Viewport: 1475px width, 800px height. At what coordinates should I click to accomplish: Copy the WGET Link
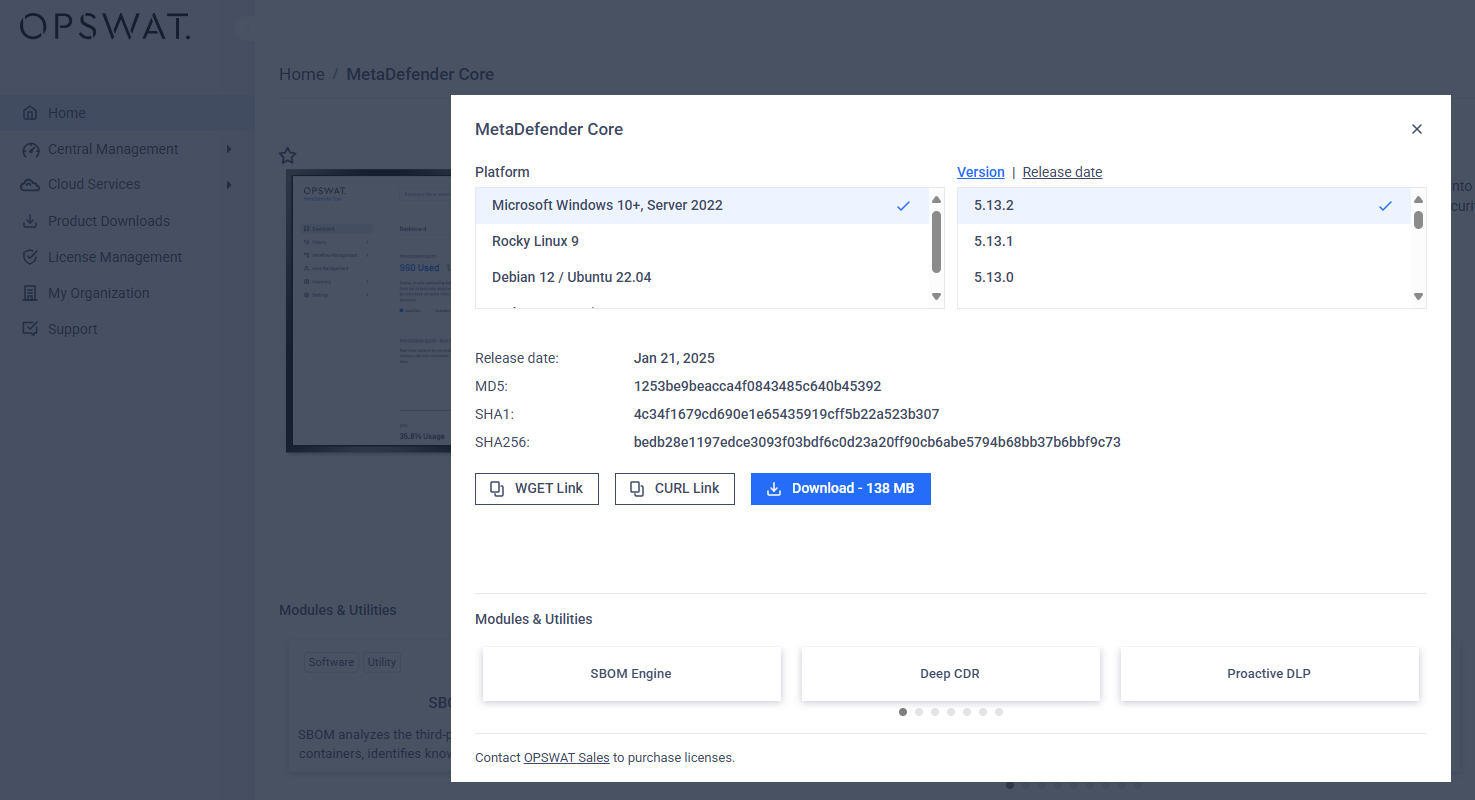pos(537,489)
